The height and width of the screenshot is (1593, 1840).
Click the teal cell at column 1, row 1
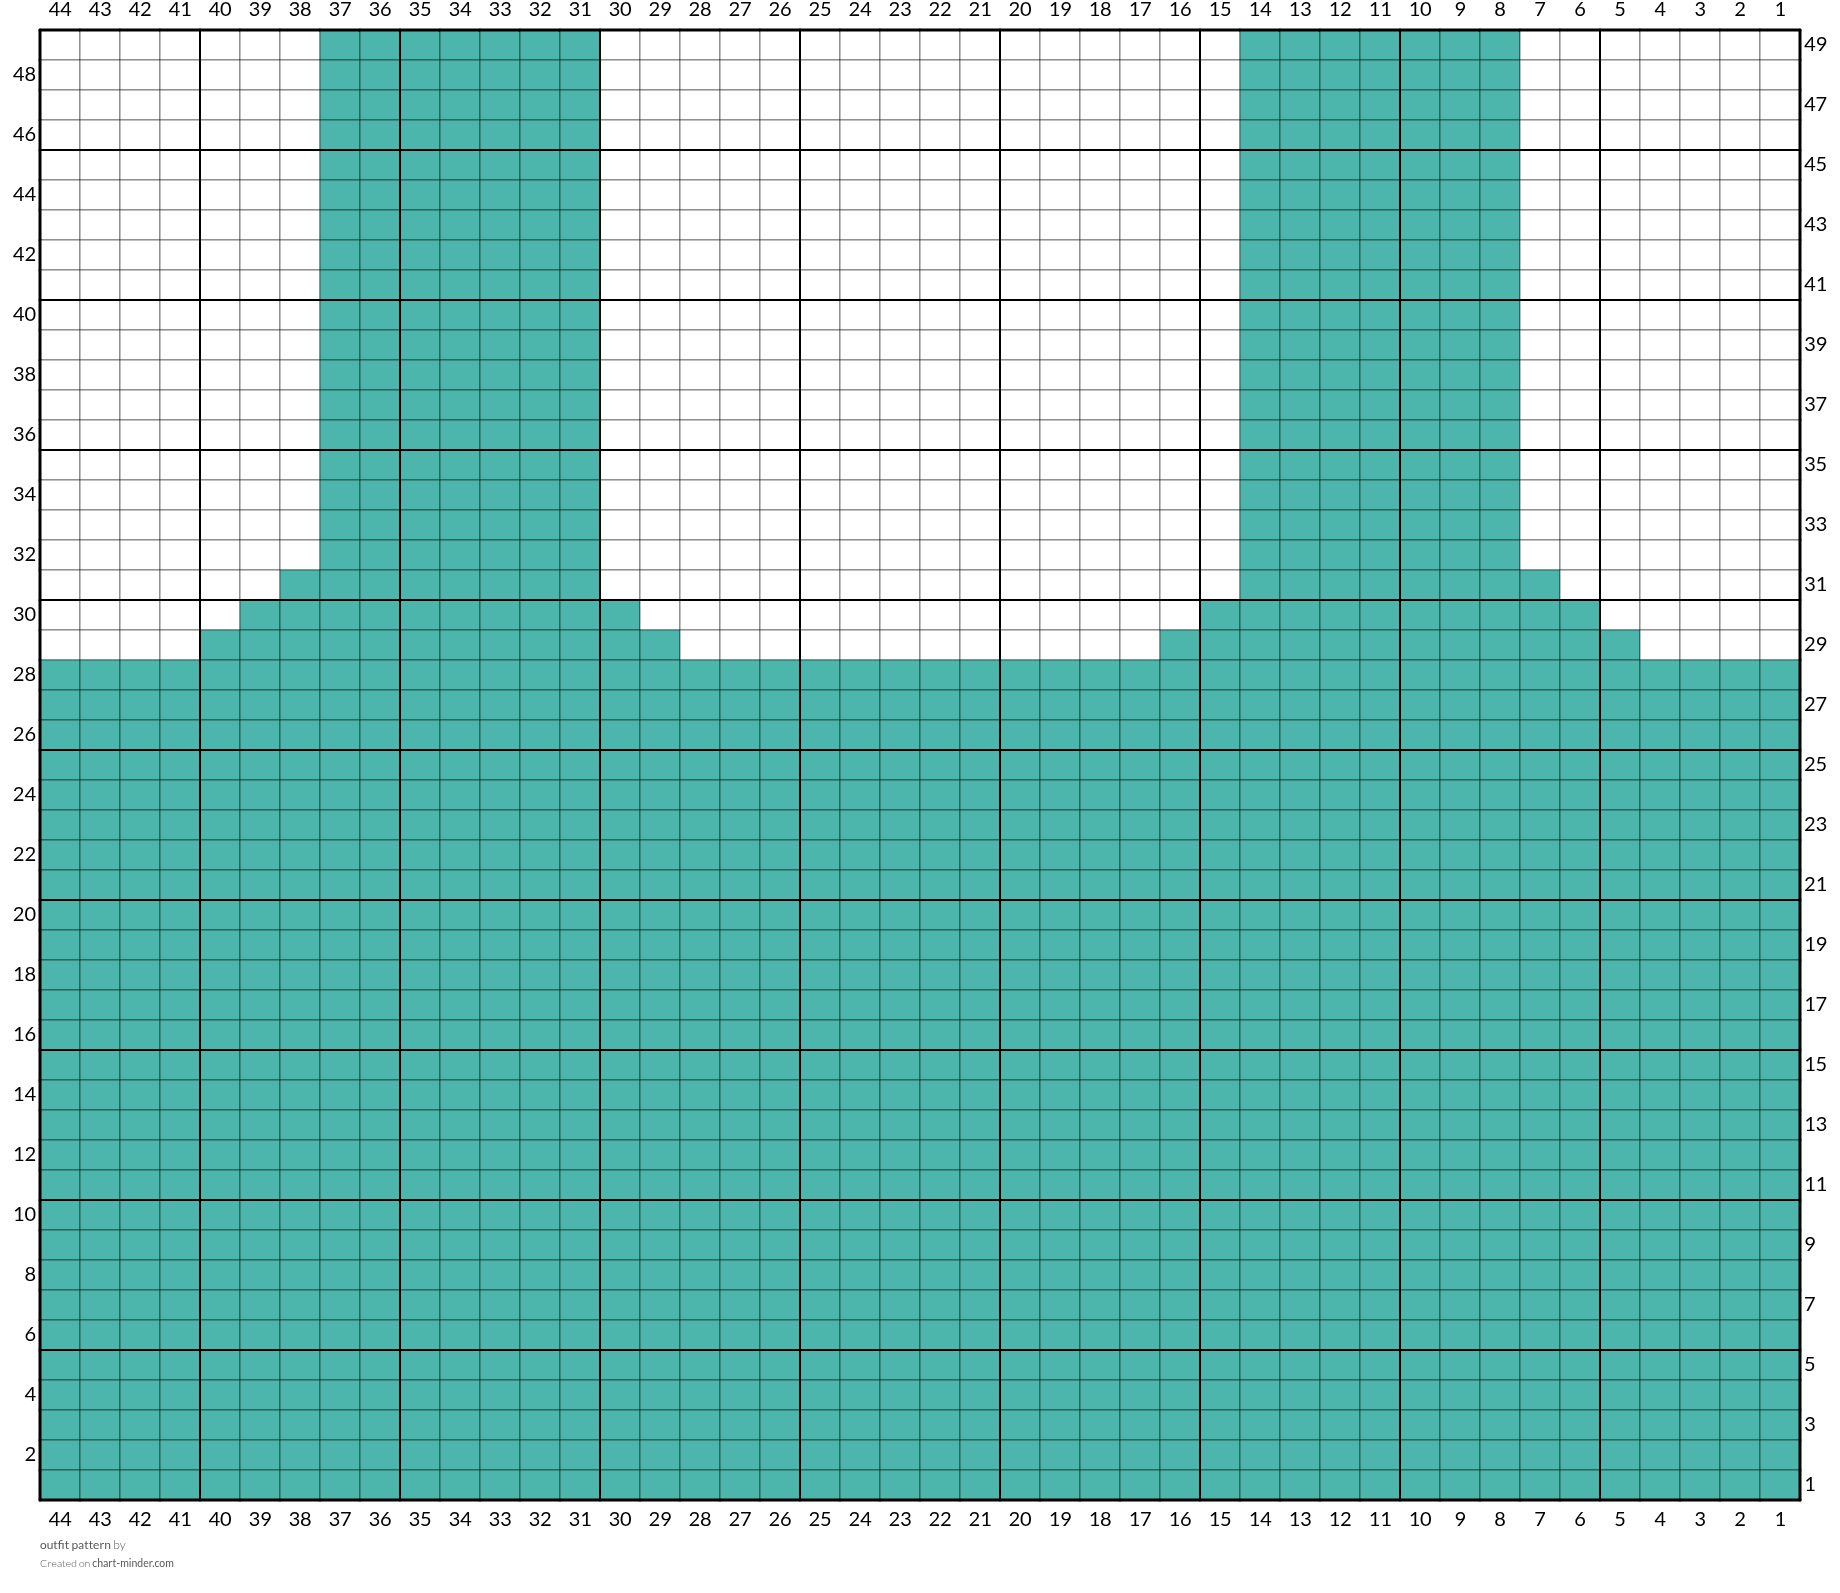point(1780,1485)
